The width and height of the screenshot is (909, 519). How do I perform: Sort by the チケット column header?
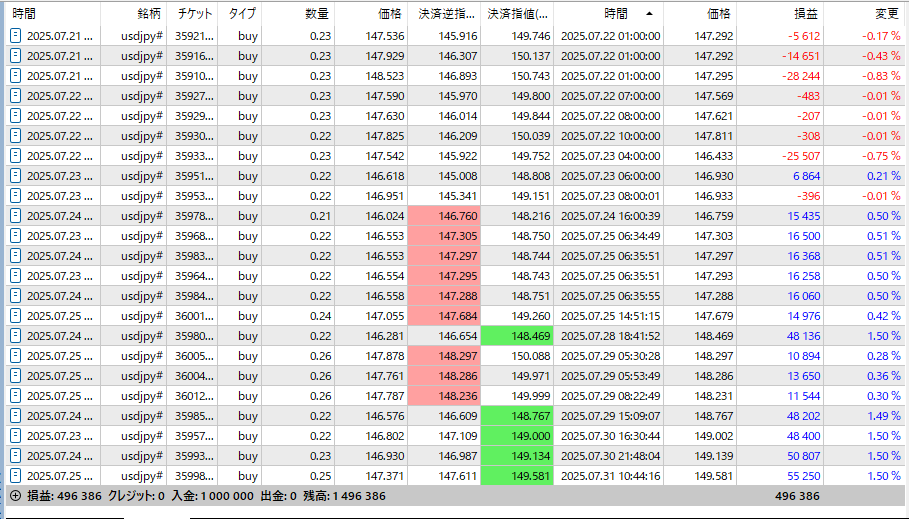[194, 14]
